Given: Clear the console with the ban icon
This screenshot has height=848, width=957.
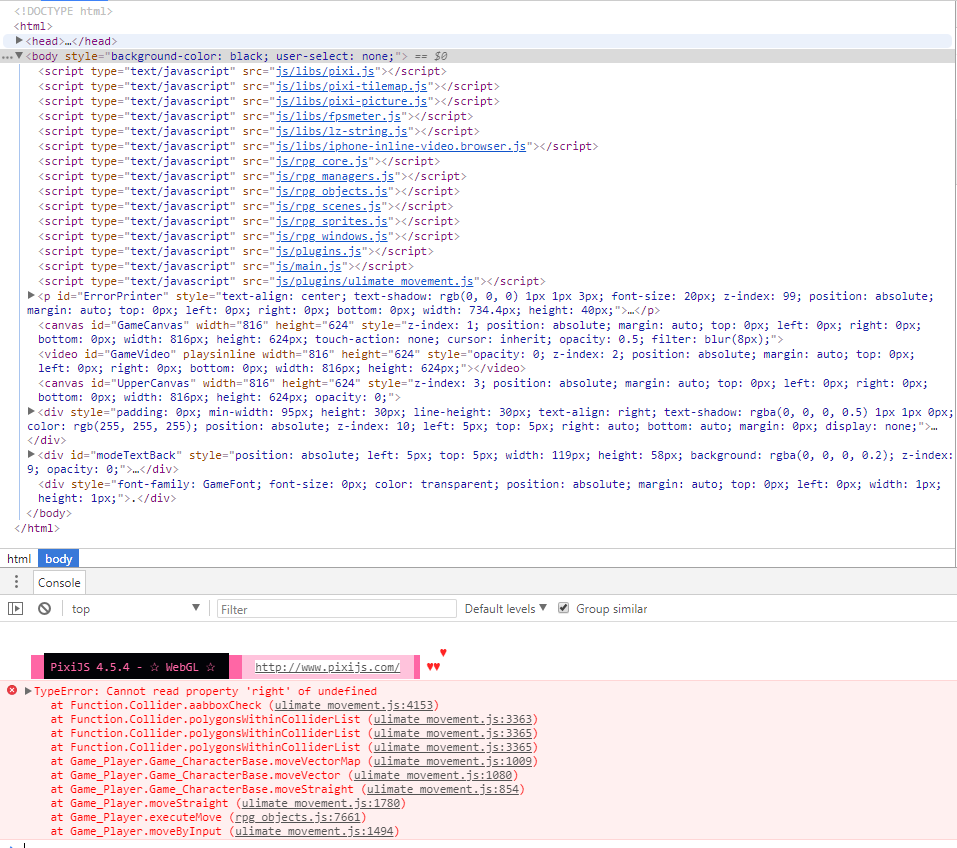Looking at the screenshot, I should pos(45,609).
